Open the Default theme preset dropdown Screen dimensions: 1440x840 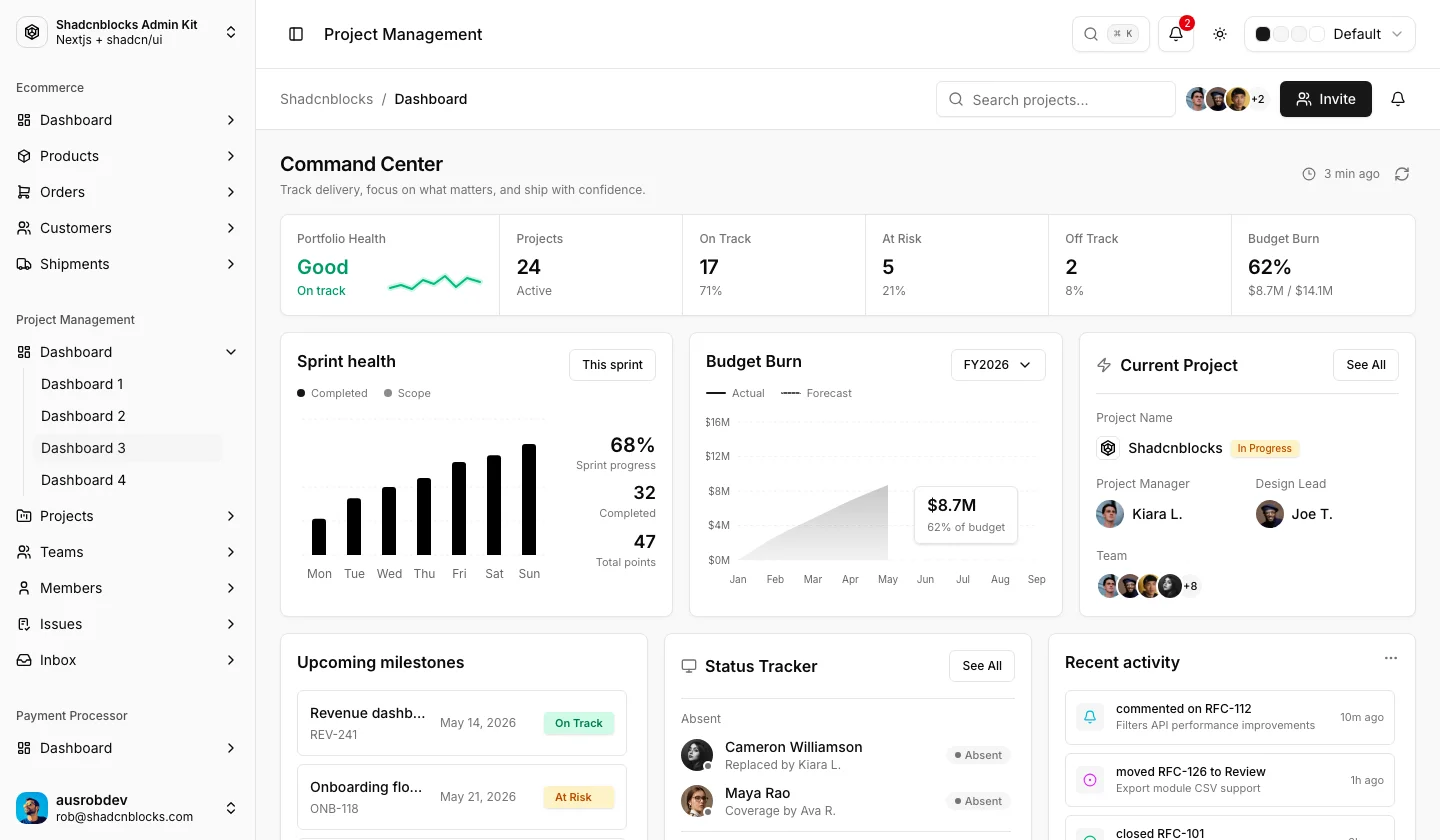coord(1330,34)
